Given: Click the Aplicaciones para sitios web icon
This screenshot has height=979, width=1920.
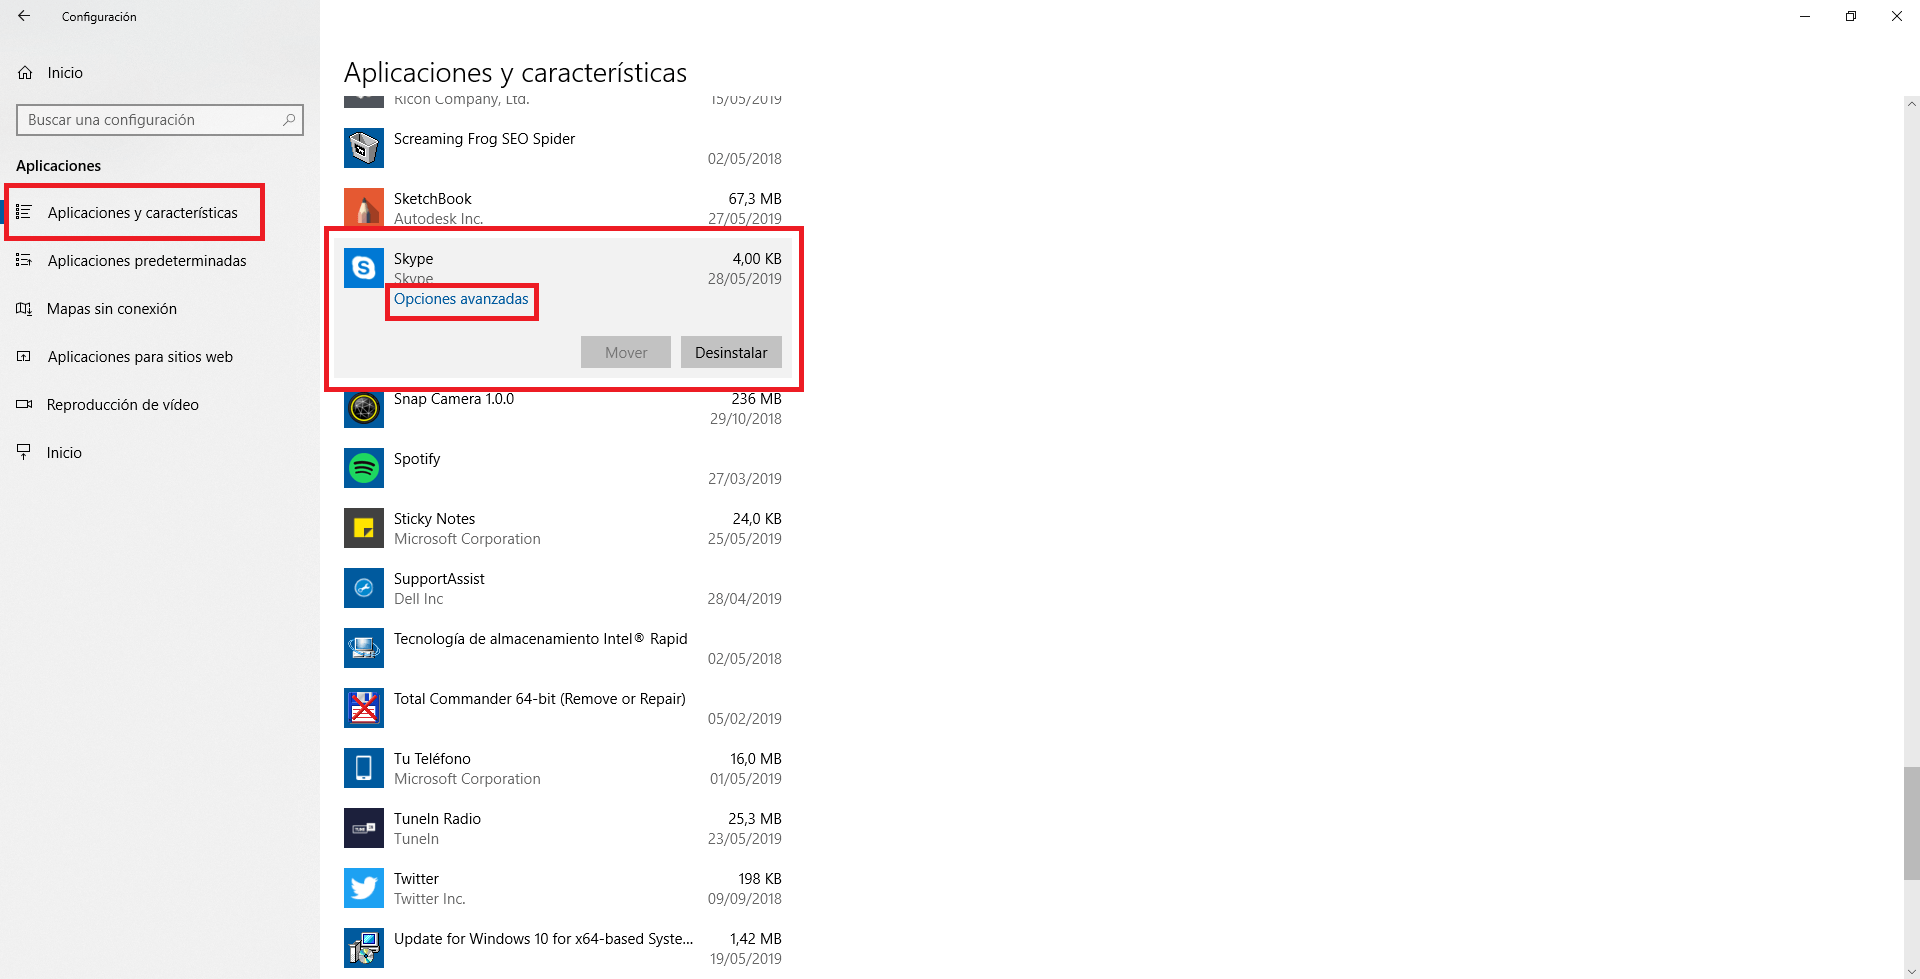Looking at the screenshot, I should pyautogui.click(x=24, y=356).
